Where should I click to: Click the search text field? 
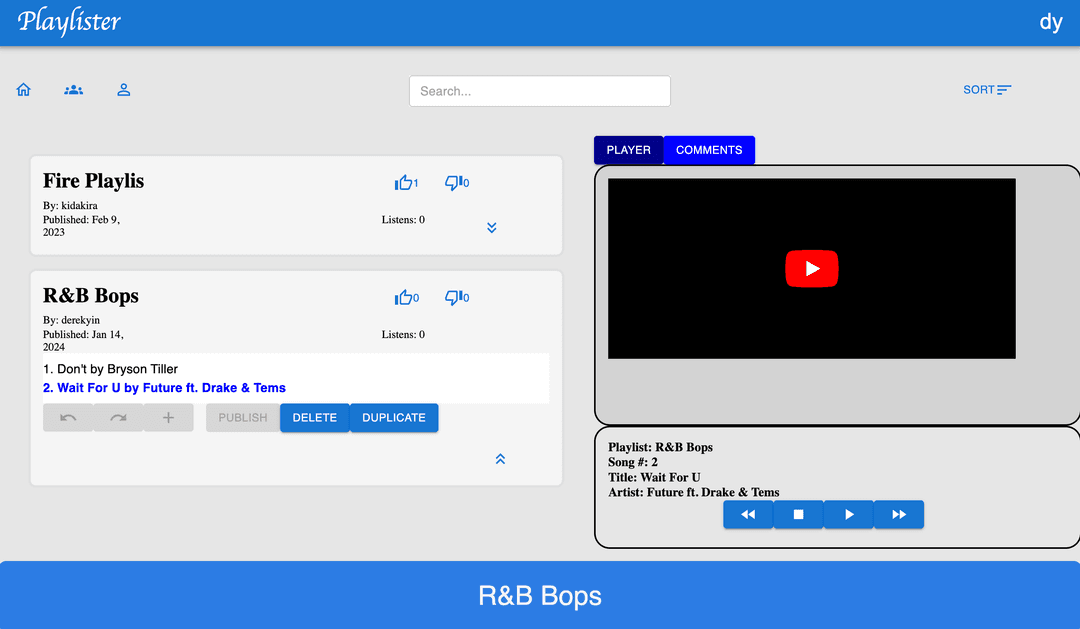point(539,91)
